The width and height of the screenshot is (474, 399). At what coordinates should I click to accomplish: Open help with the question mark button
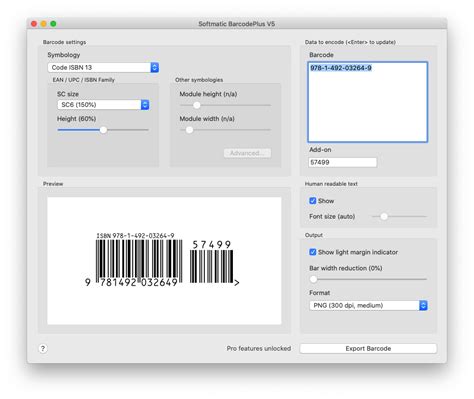point(43,348)
